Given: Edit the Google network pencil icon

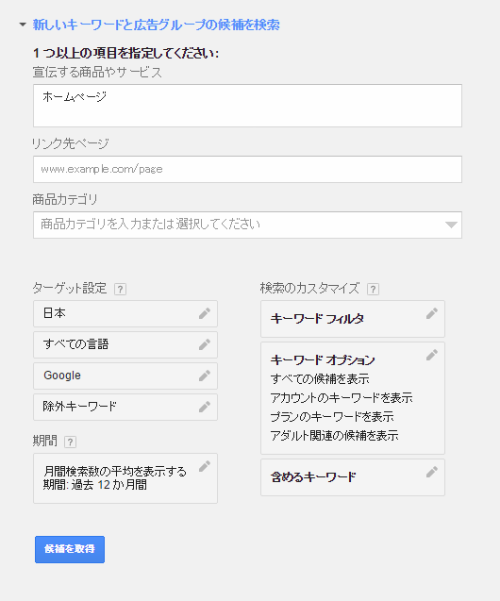Looking at the screenshot, I should 204,376.
